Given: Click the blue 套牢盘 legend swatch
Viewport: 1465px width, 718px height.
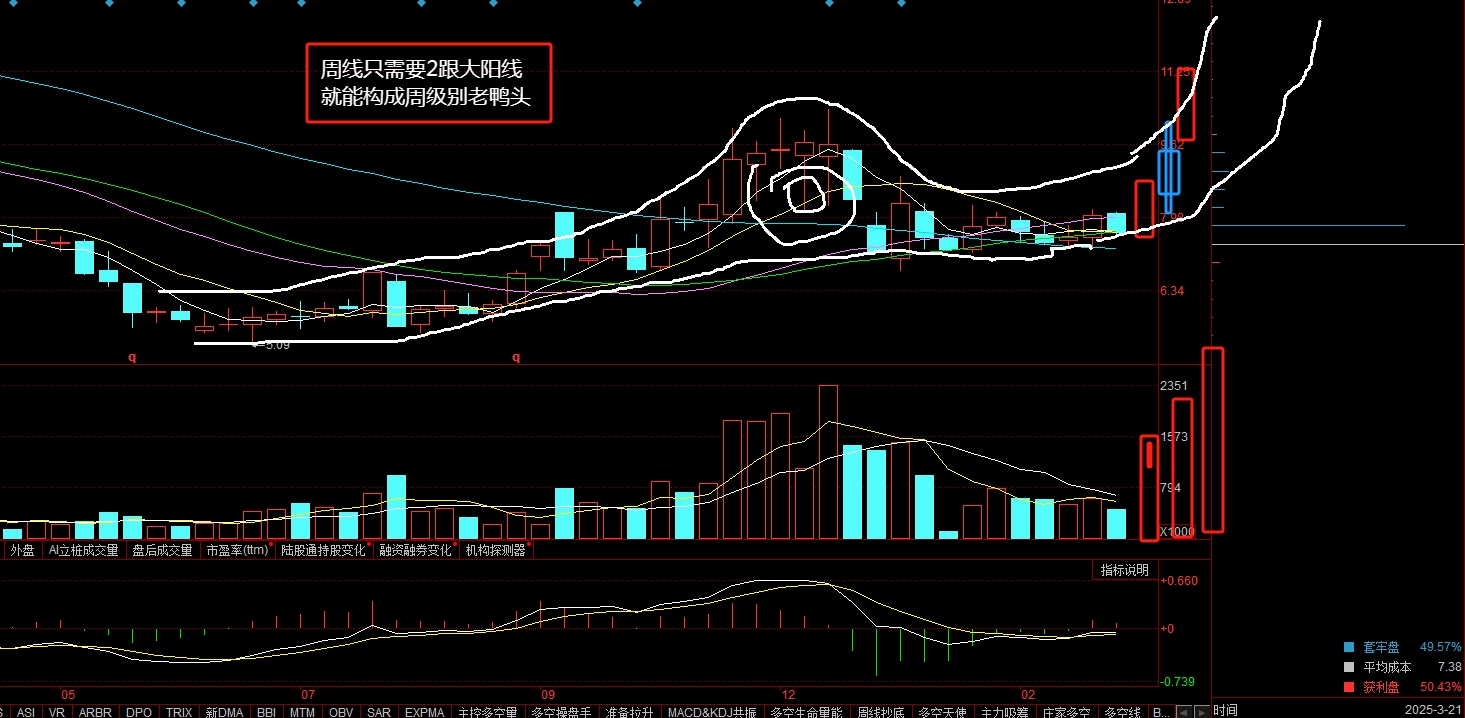Looking at the screenshot, I should 1348,647.
